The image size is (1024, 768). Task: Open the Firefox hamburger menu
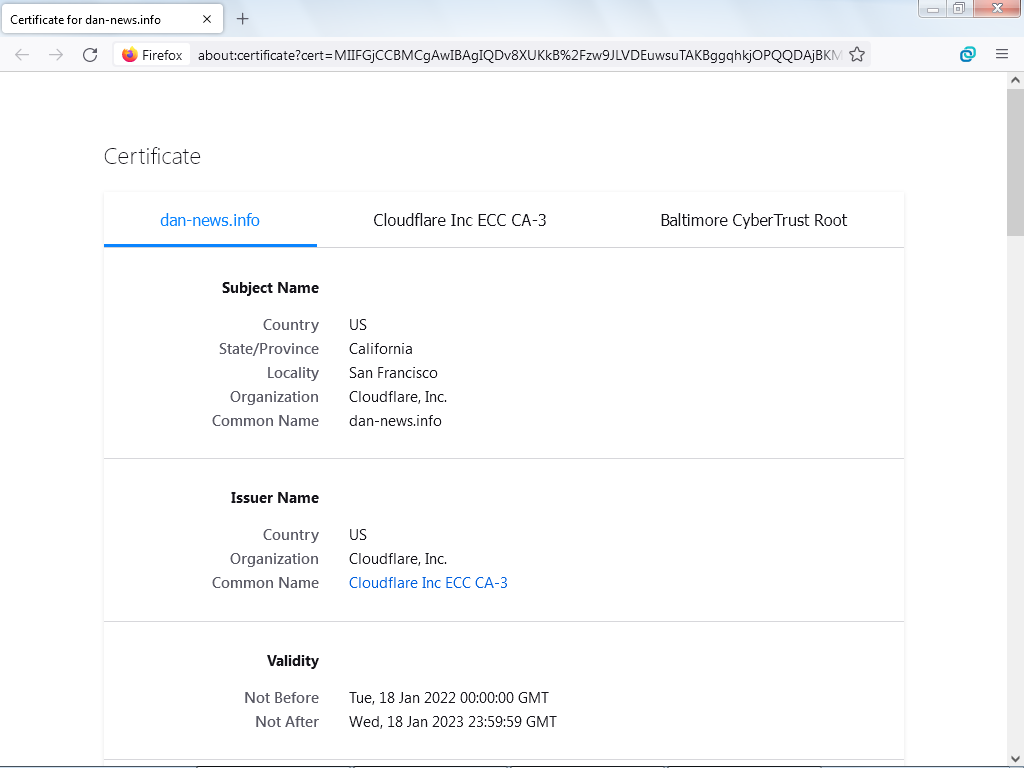coord(1002,55)
